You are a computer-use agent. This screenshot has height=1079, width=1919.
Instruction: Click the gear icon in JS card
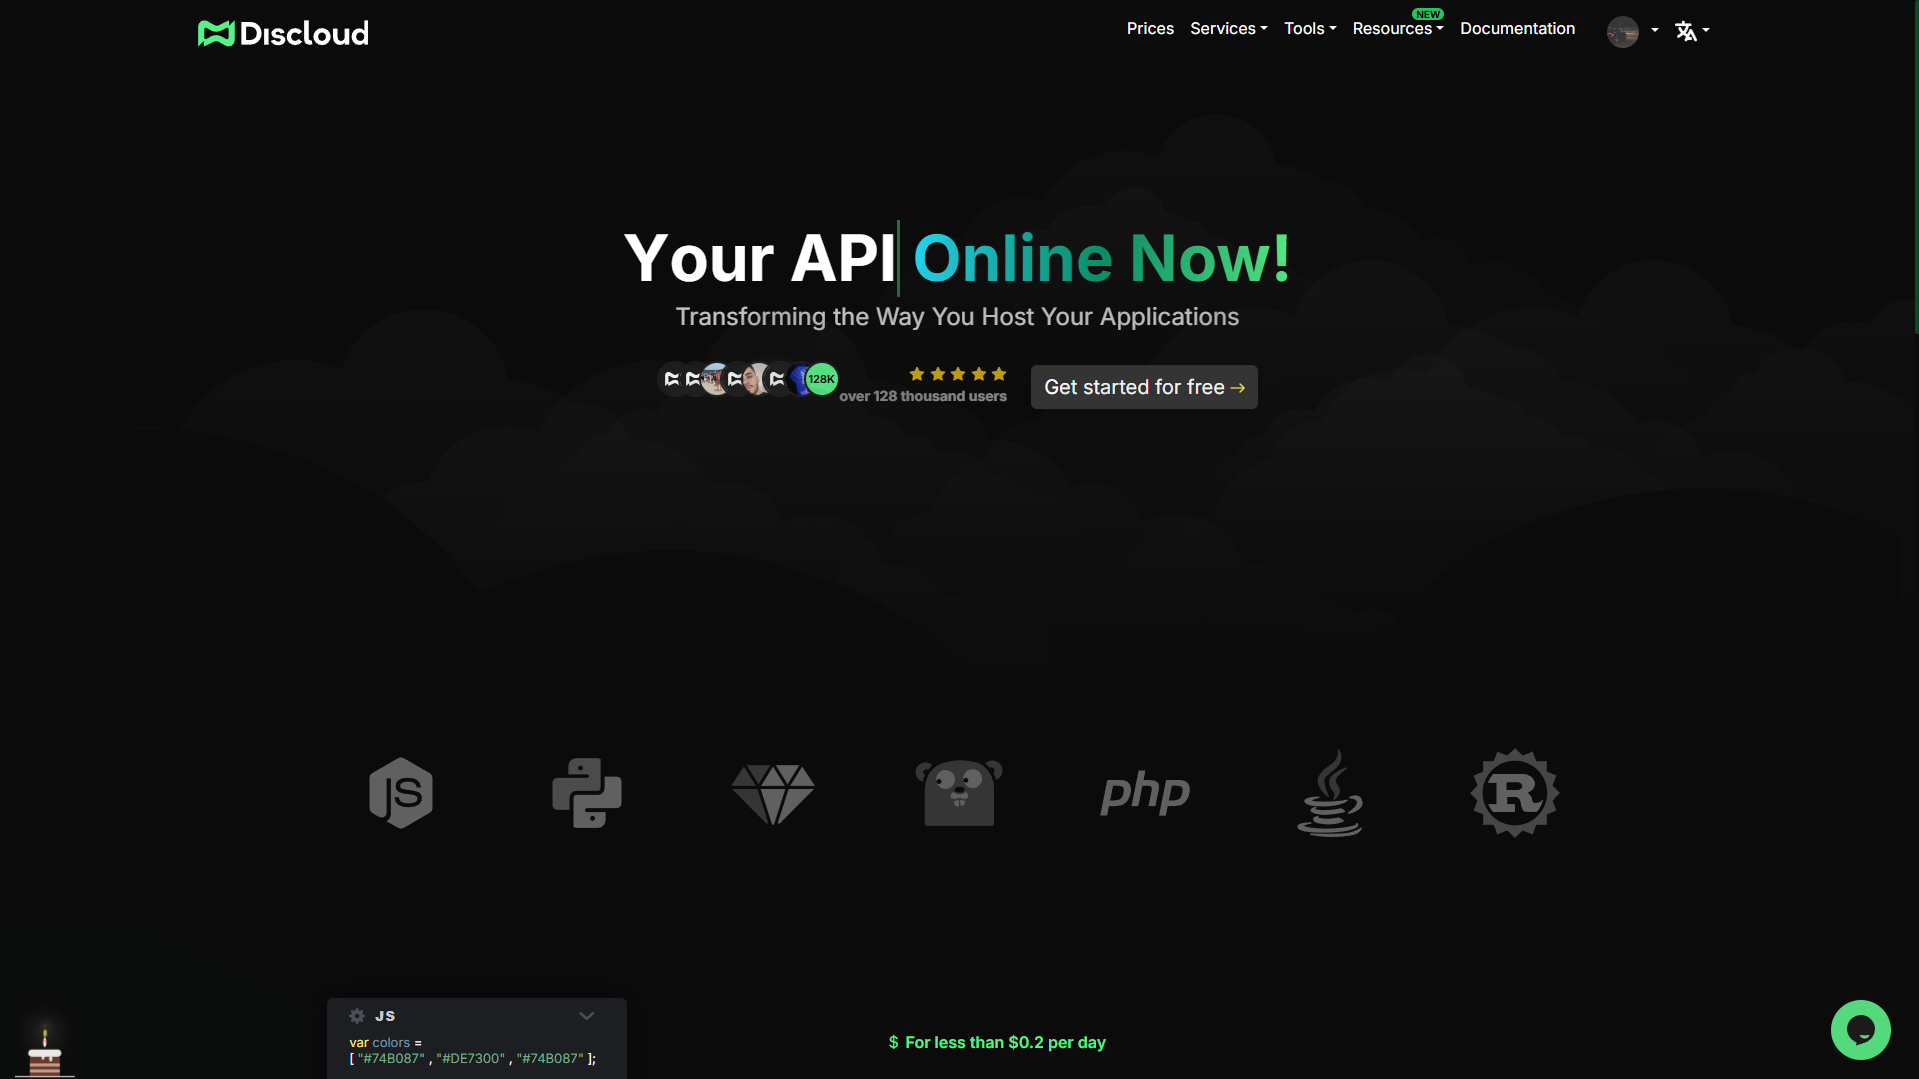click(357, 1016)
